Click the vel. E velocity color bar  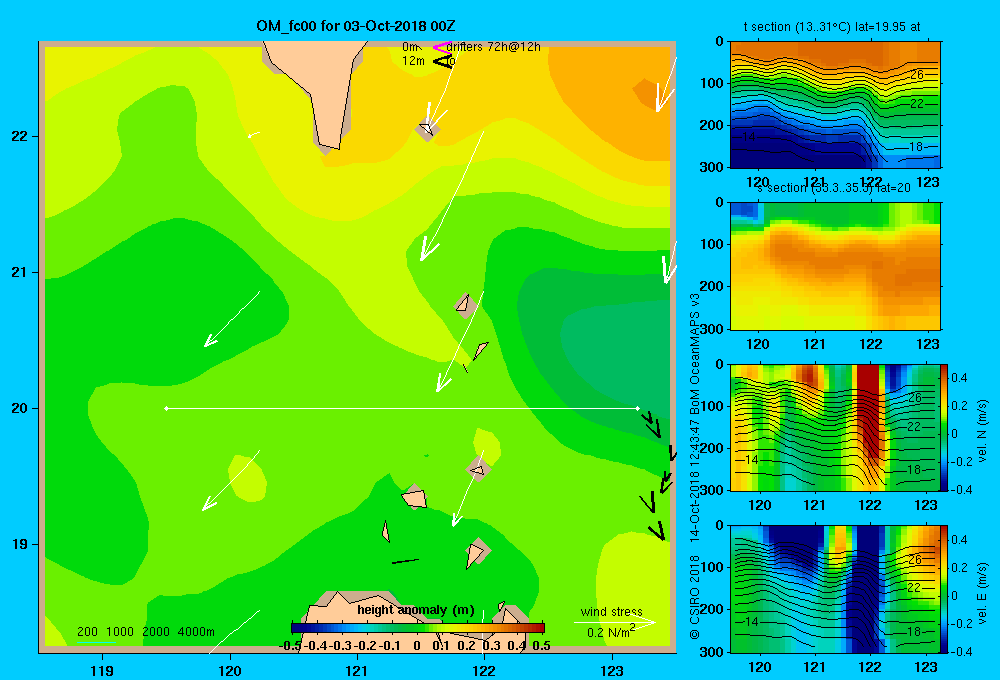point(944,589)
